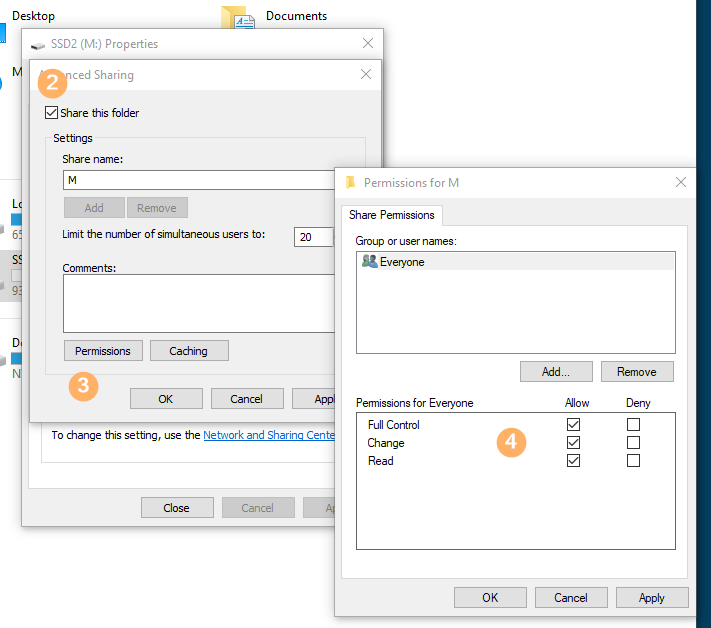This screenshot has height=628, width=711.
Task: Check Deny for Change permission
Action: [x=633, y=443]
